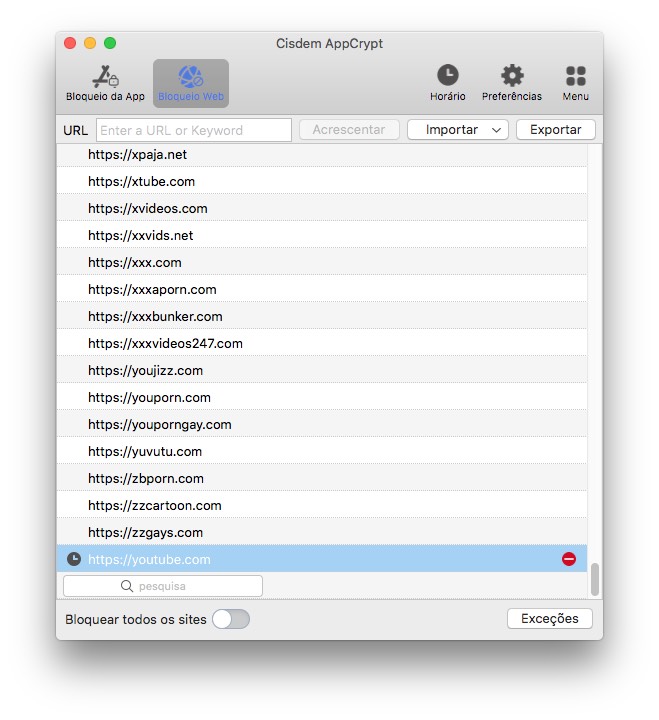This screenshot has width=659, height=720.
Task: Expand the Importar dropdown
Action: 457,129
